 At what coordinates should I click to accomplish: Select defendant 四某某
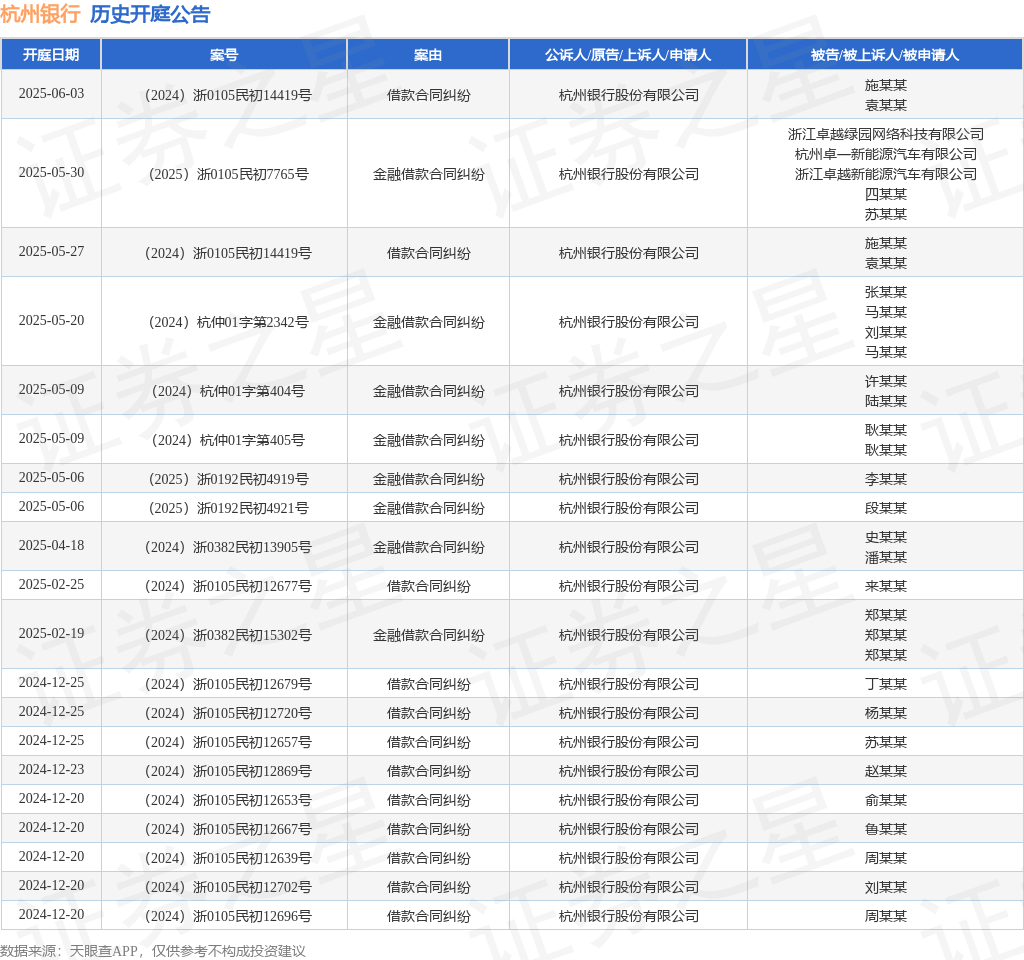(x=886, y=194)
